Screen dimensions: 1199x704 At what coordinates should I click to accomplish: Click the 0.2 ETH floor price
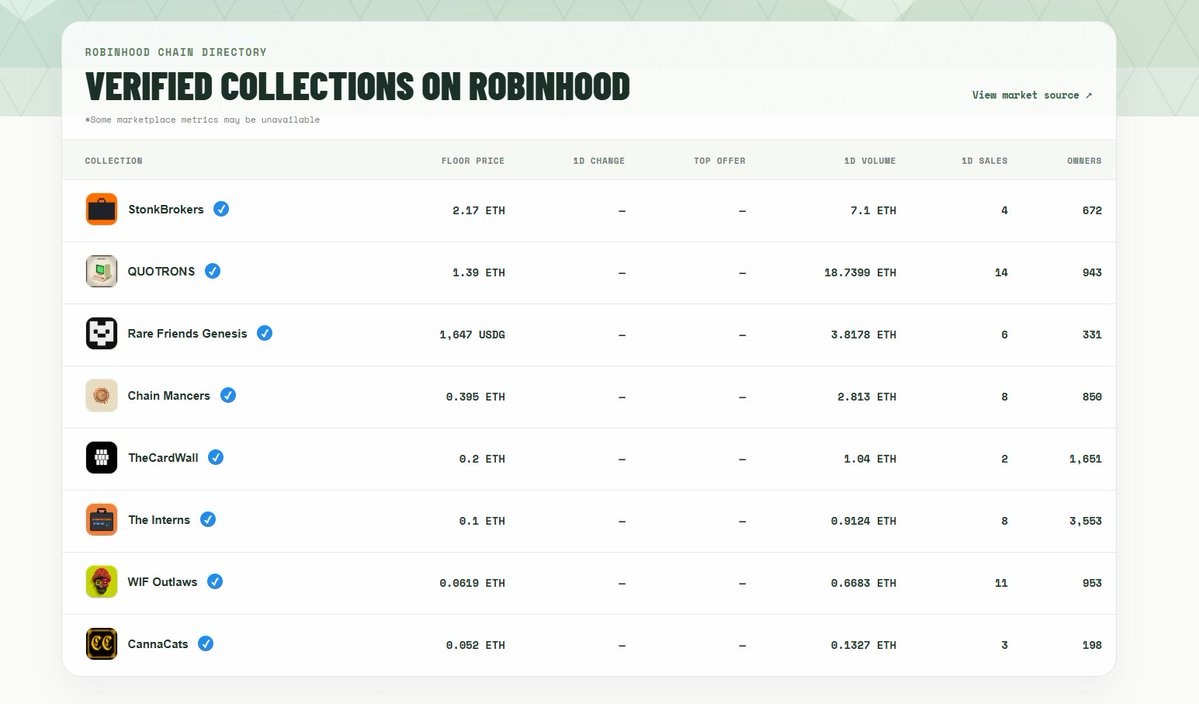[482, 459]
